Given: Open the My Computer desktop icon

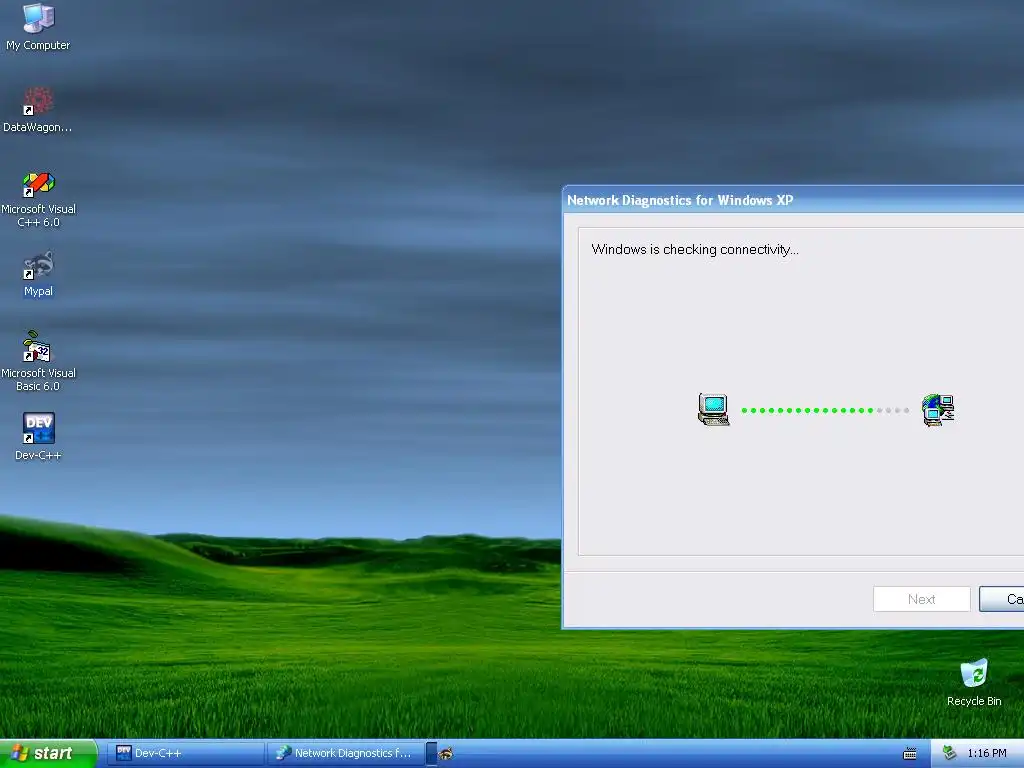Looking at the screenshot, I should coord(38,27).
